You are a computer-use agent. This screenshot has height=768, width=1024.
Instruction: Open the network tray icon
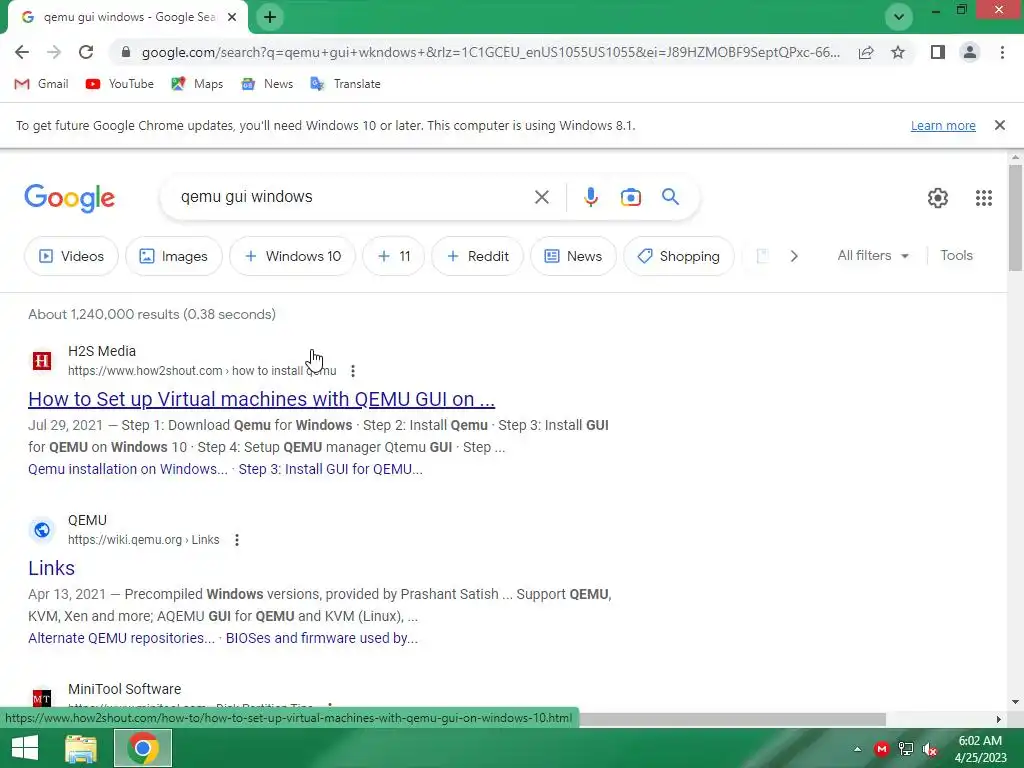[x=906, y=749]
